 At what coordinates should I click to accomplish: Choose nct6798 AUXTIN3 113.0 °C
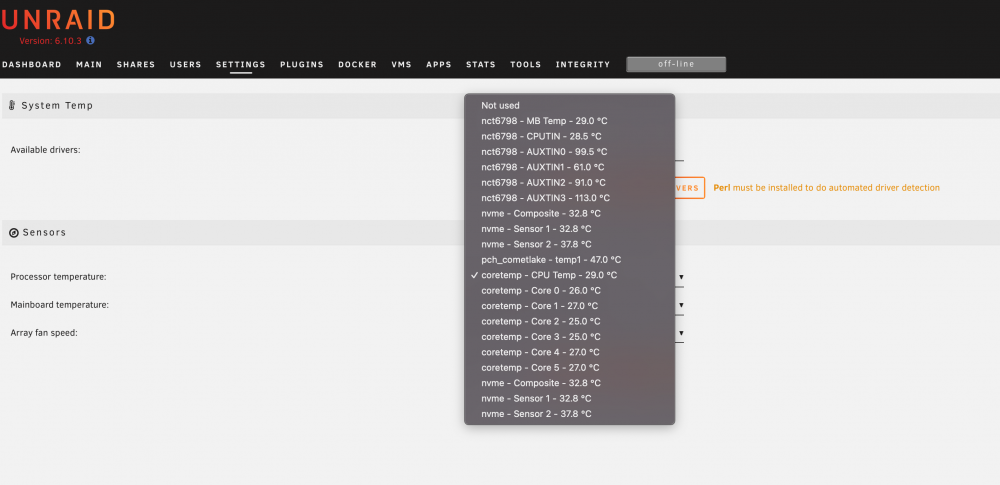point(569,198)
